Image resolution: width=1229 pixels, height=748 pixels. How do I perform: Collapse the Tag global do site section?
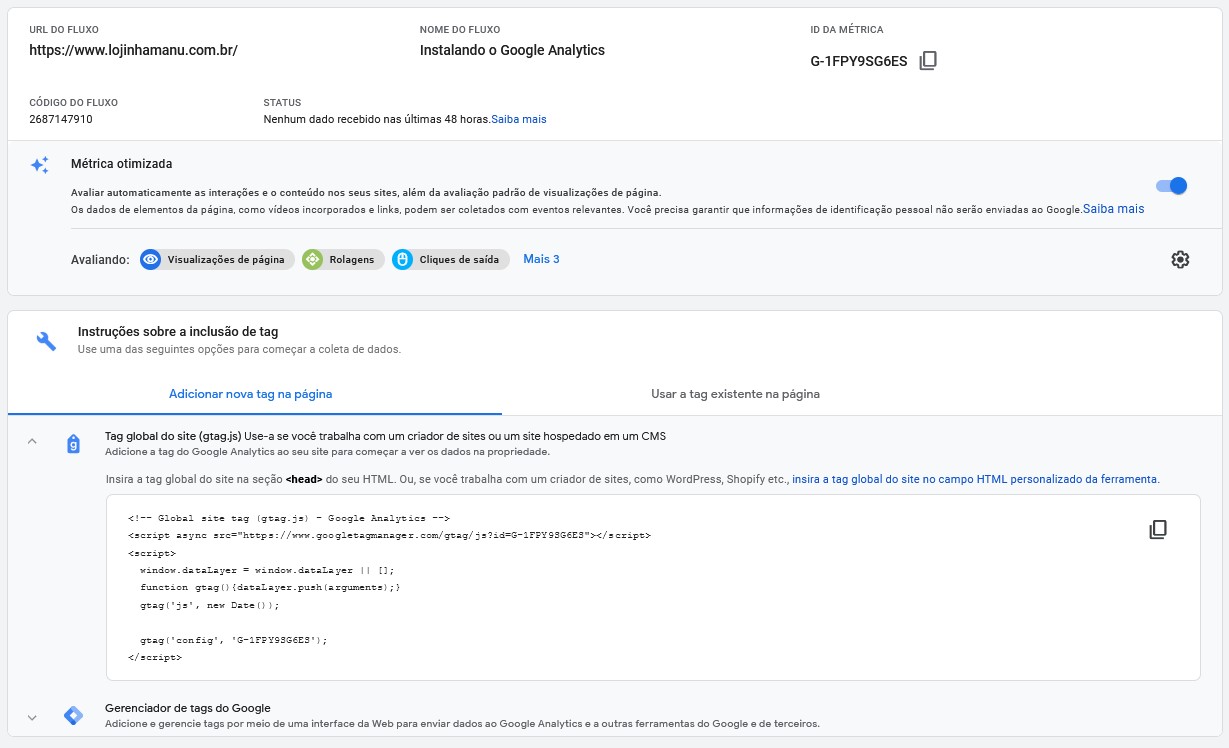tap(32, 441)
